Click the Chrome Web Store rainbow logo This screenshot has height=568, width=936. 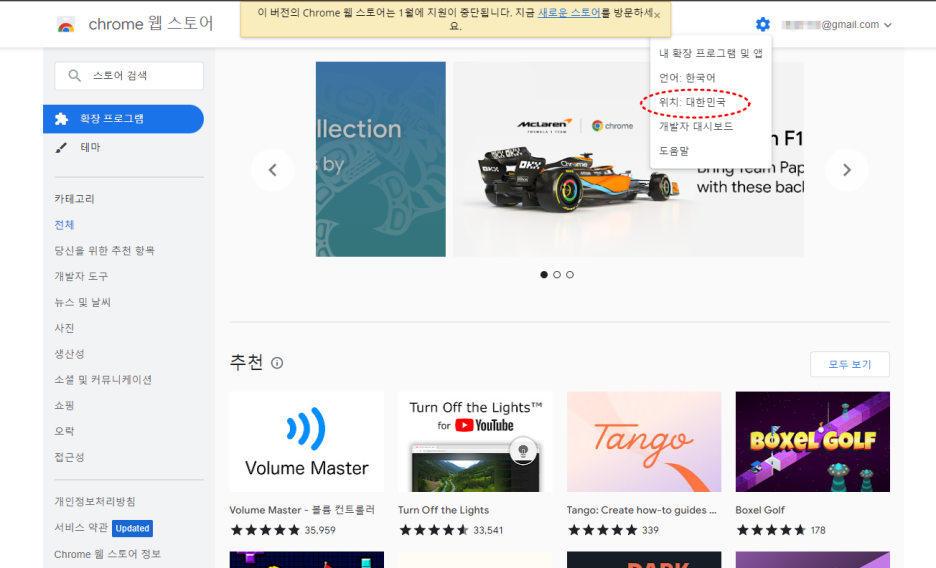point(66,24)
